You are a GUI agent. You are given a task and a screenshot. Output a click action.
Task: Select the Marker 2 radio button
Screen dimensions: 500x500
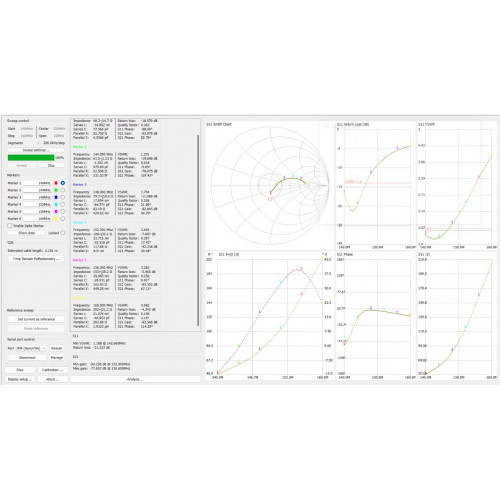click(x=63, y=190)
